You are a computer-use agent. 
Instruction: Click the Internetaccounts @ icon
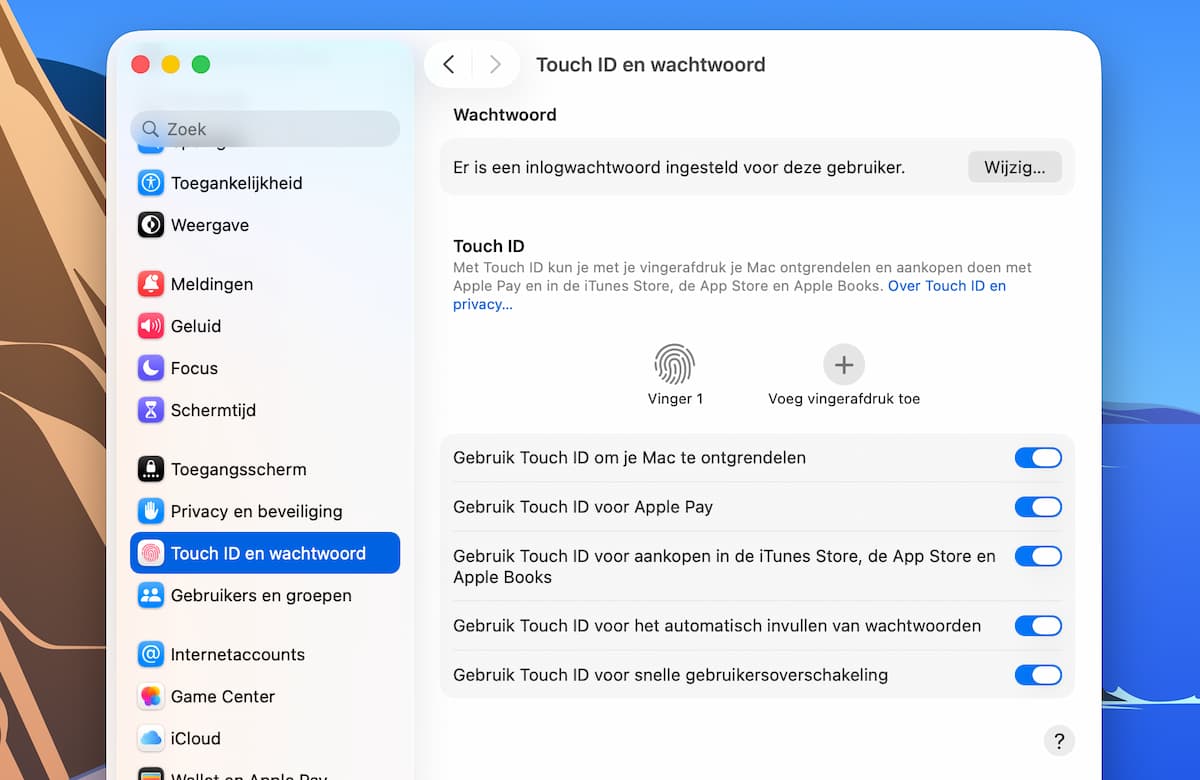(151, 654)
